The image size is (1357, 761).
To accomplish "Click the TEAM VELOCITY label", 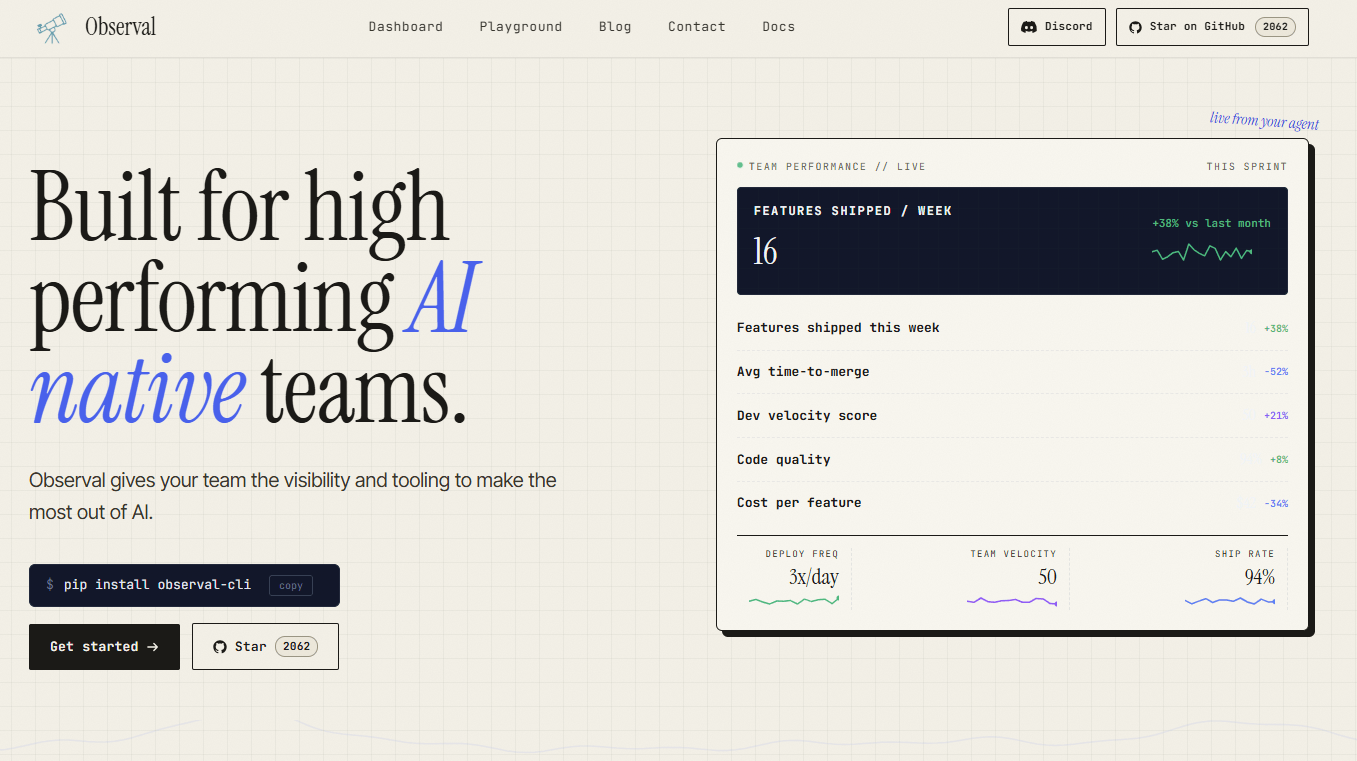I will pos(1013,554).
